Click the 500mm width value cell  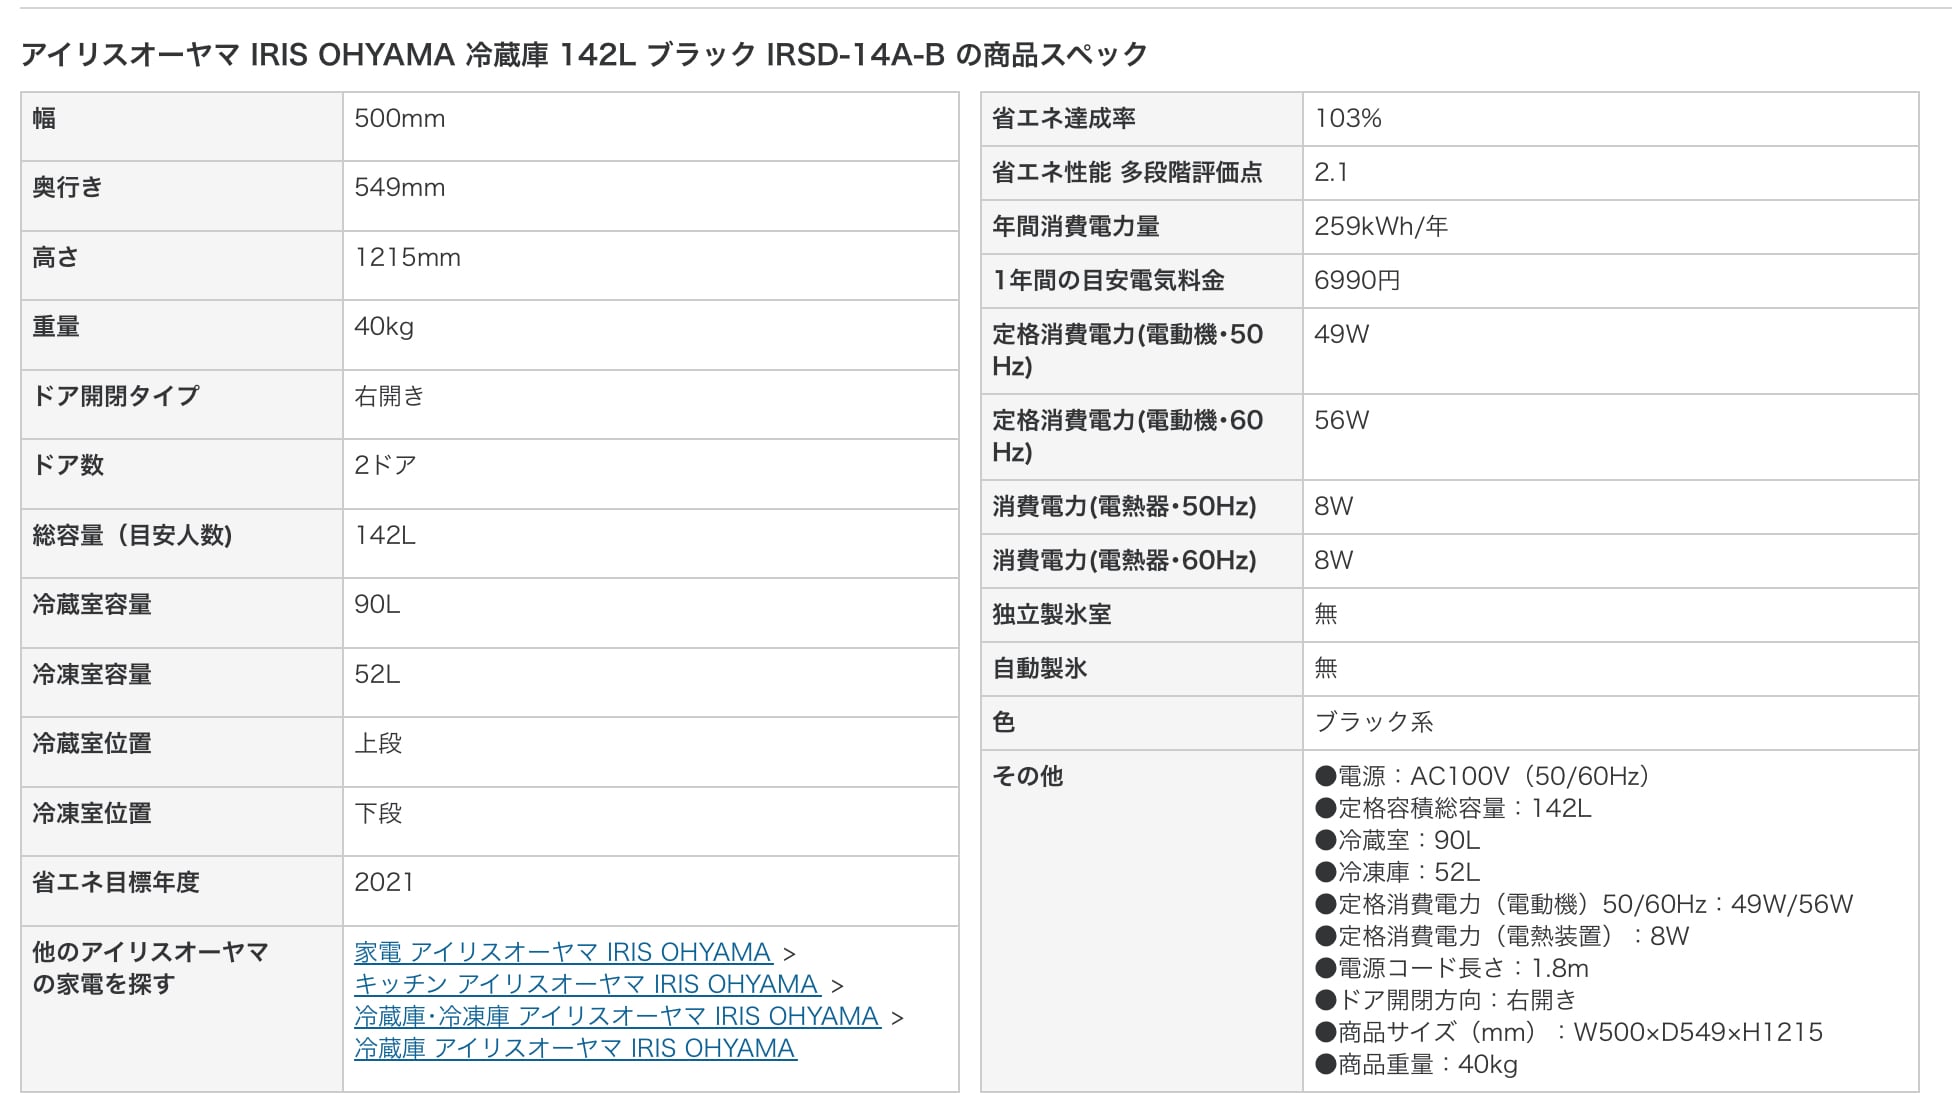pos(400,119)
